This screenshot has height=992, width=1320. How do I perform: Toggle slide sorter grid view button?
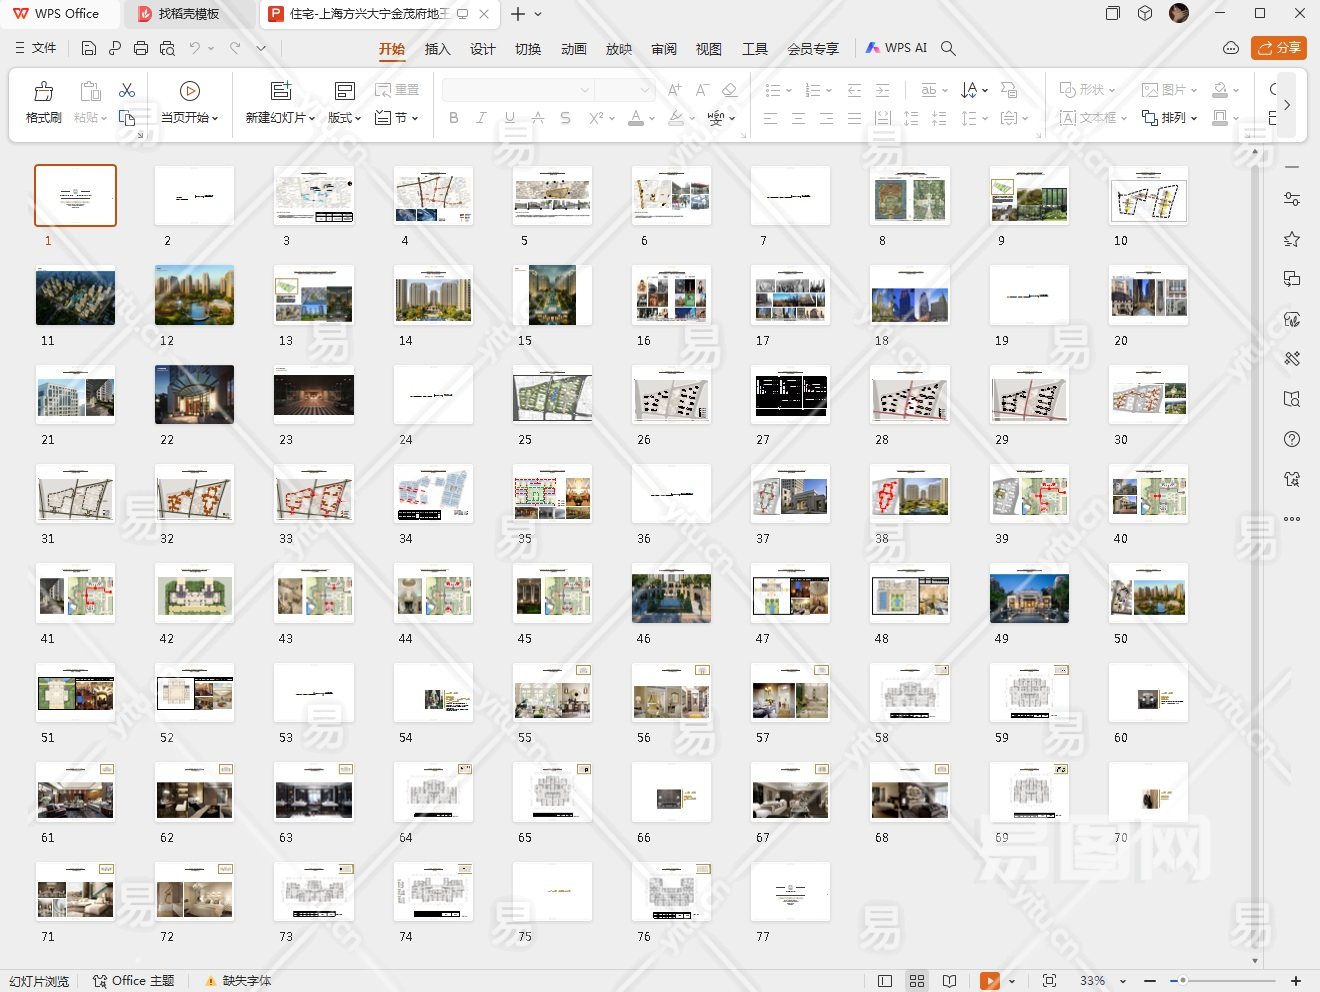[x=917, y=981]
